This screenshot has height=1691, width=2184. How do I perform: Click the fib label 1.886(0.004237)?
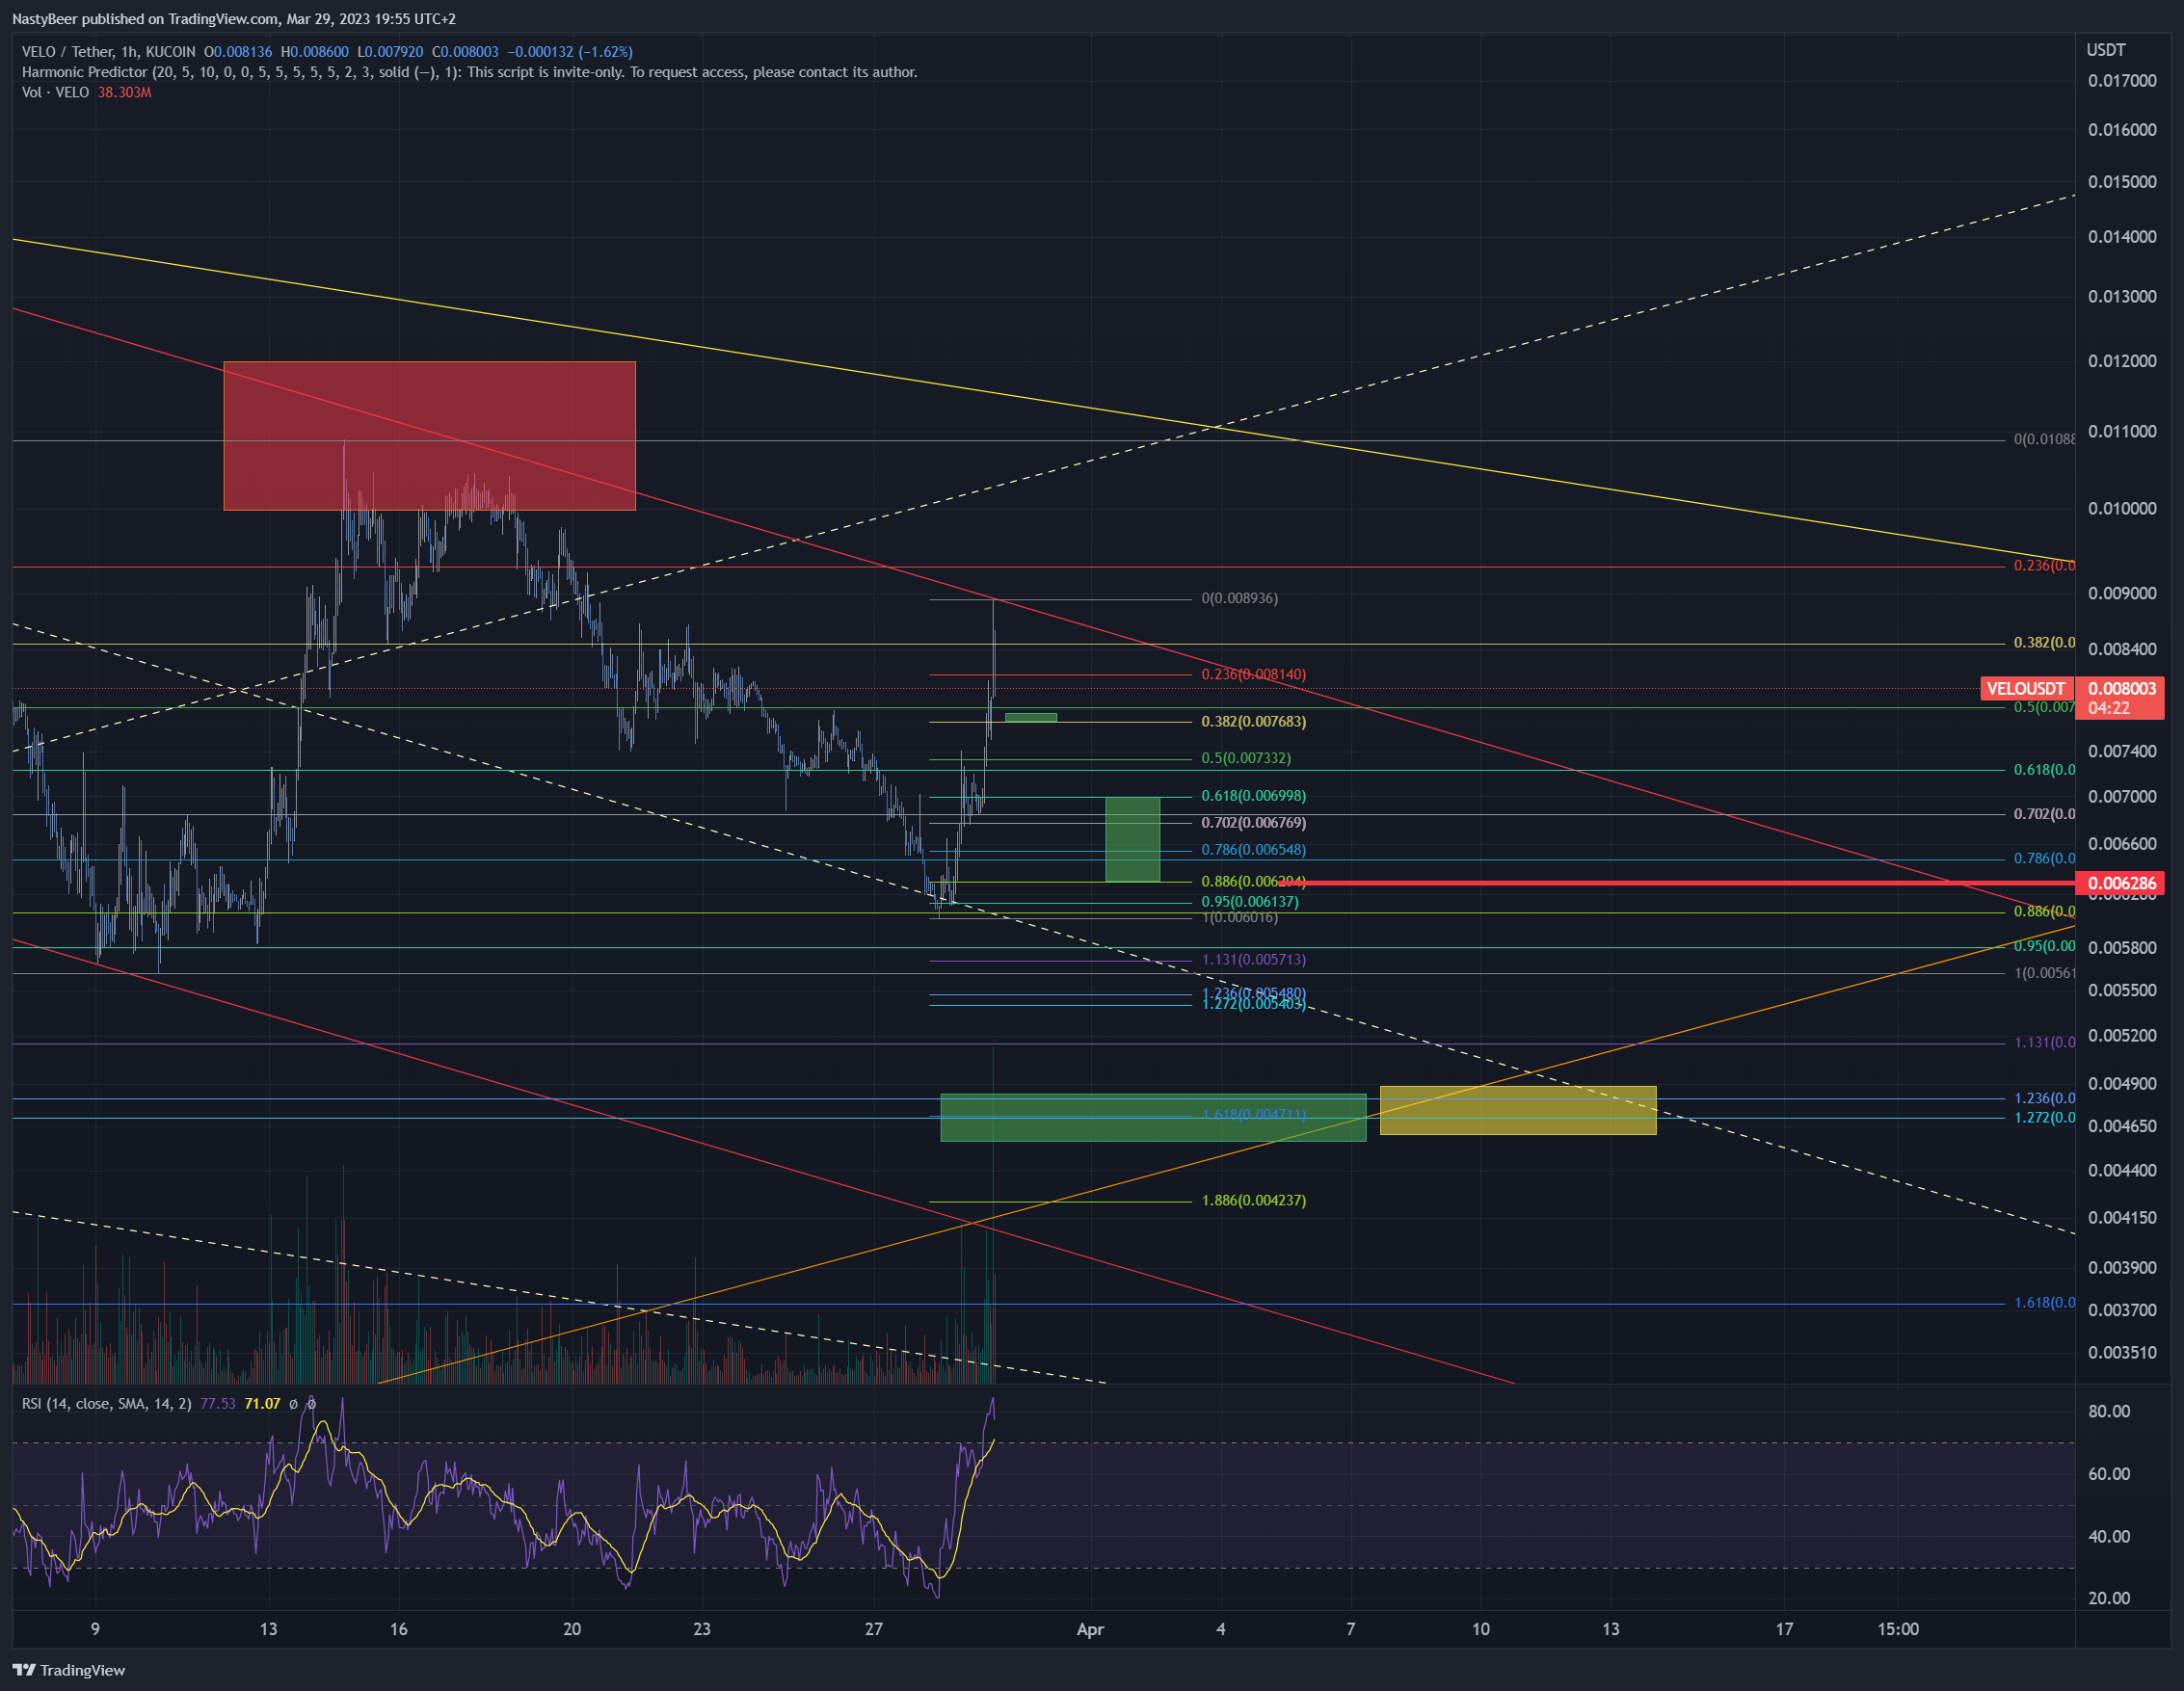pos(1253,1200)
